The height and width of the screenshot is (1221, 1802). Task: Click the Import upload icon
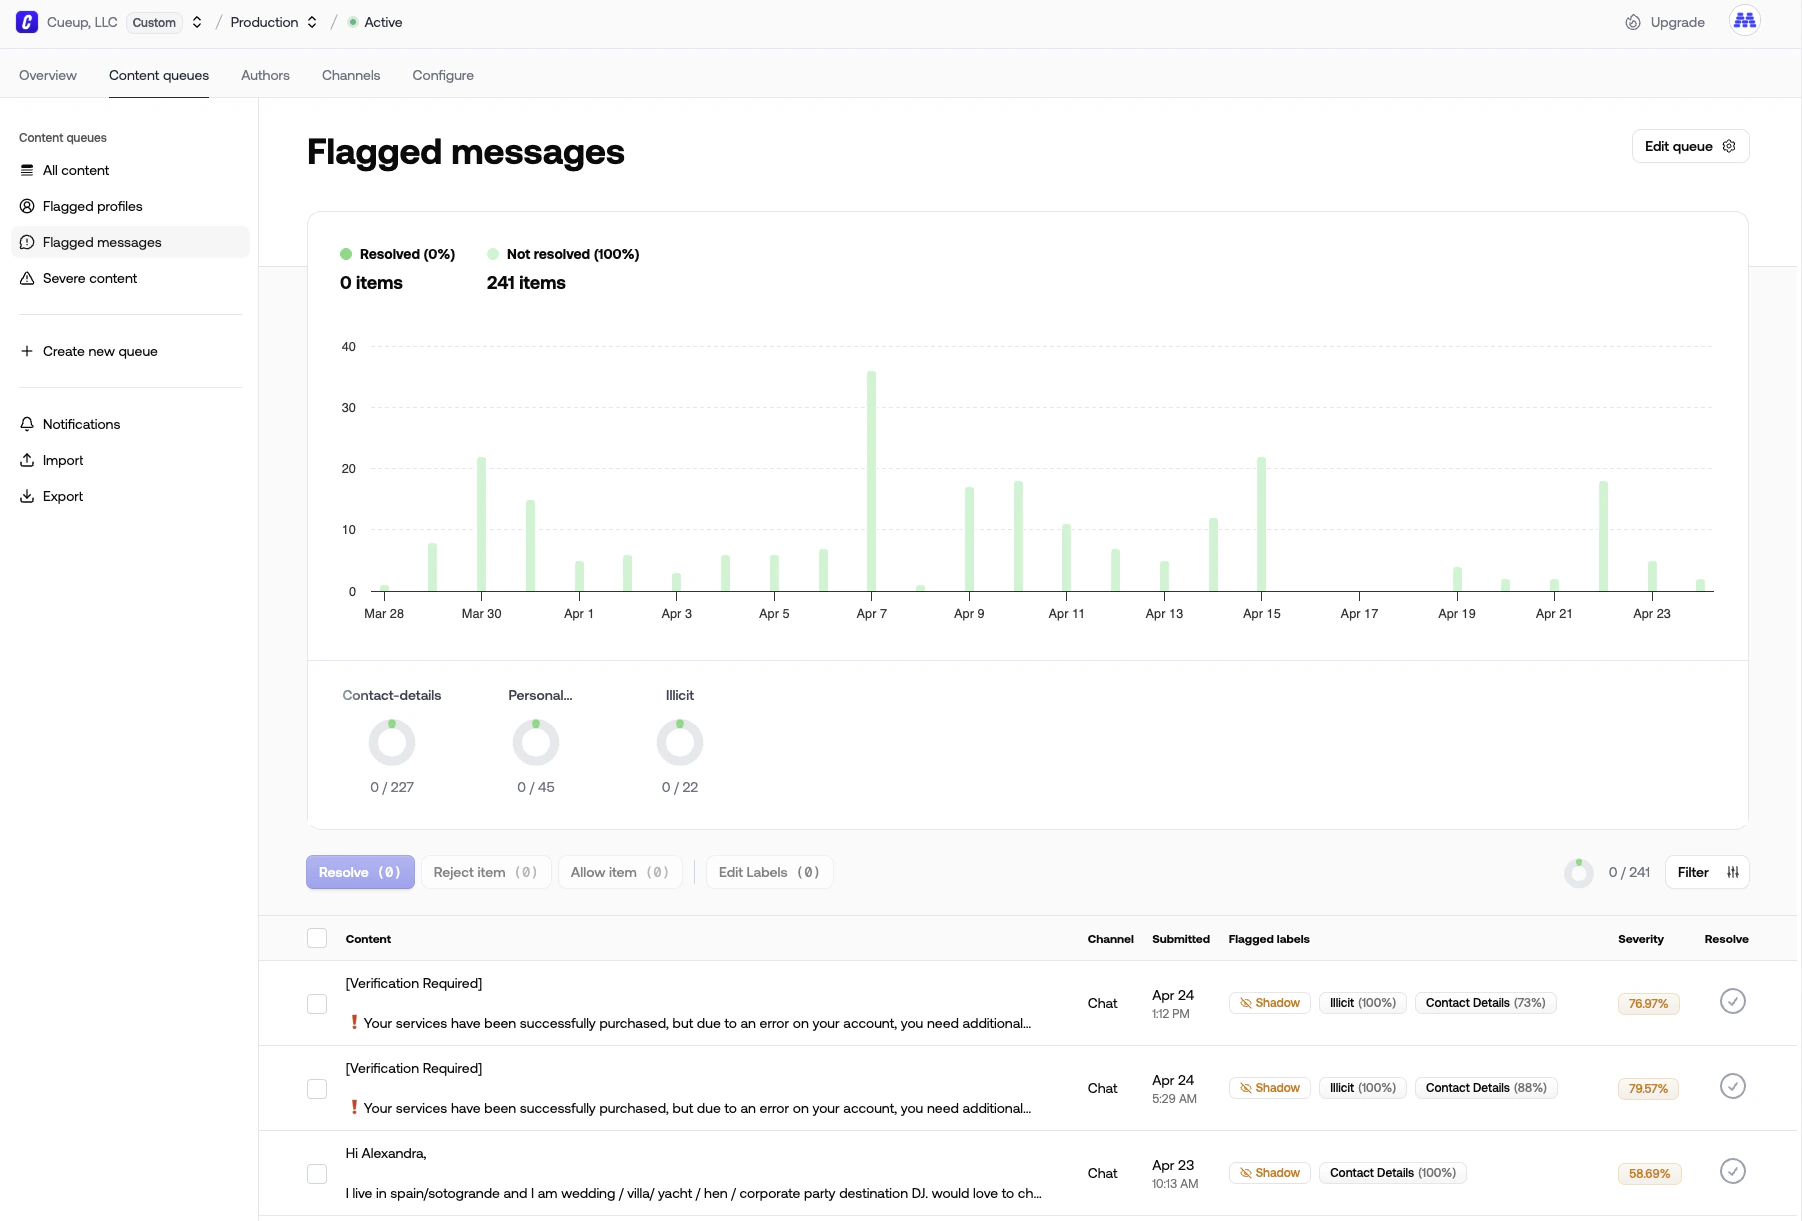click(27, 460)
